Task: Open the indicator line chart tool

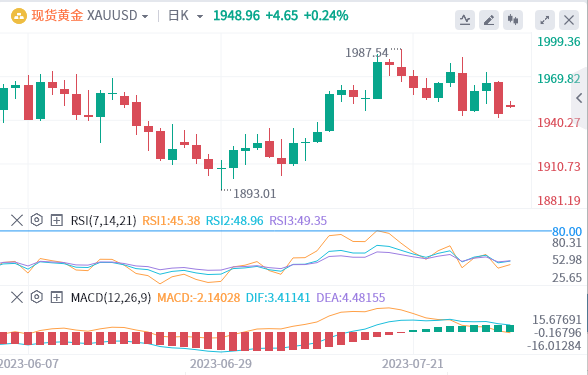Action: tap(465, 20)
